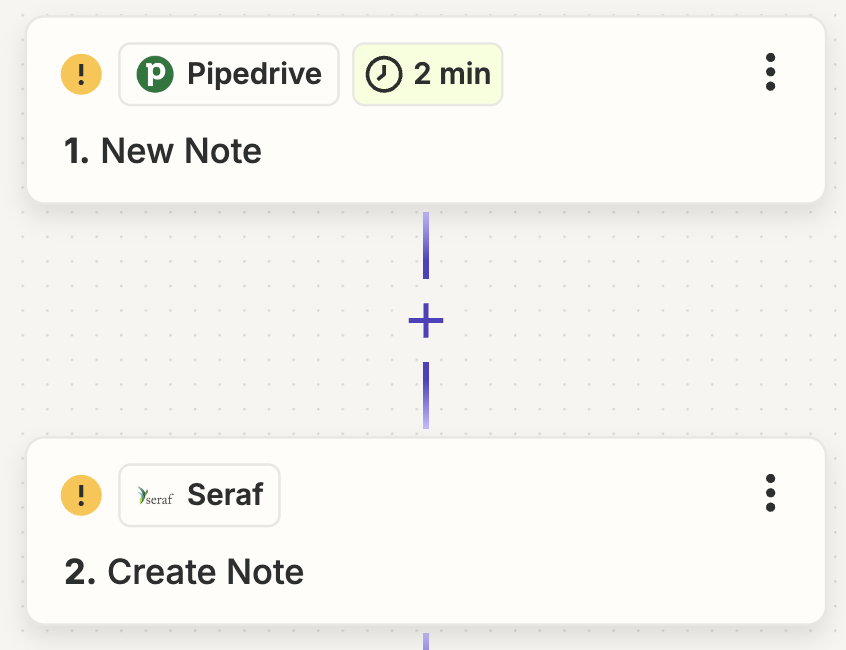Click connector line just above Seraf card
The width and height of the screenshot is (846, 650).
(426, 395)
